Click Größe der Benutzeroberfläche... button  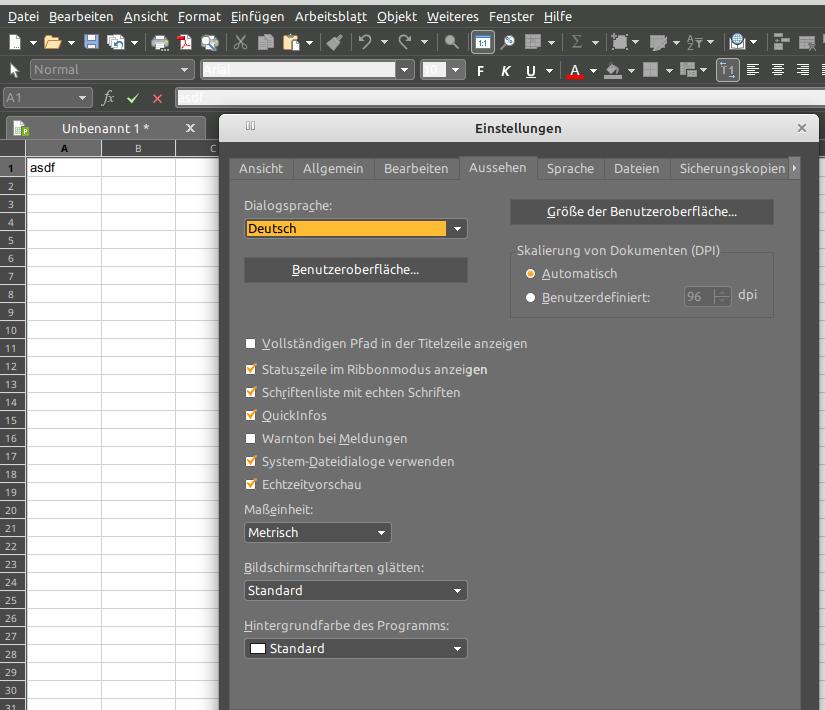click(641, 212)
